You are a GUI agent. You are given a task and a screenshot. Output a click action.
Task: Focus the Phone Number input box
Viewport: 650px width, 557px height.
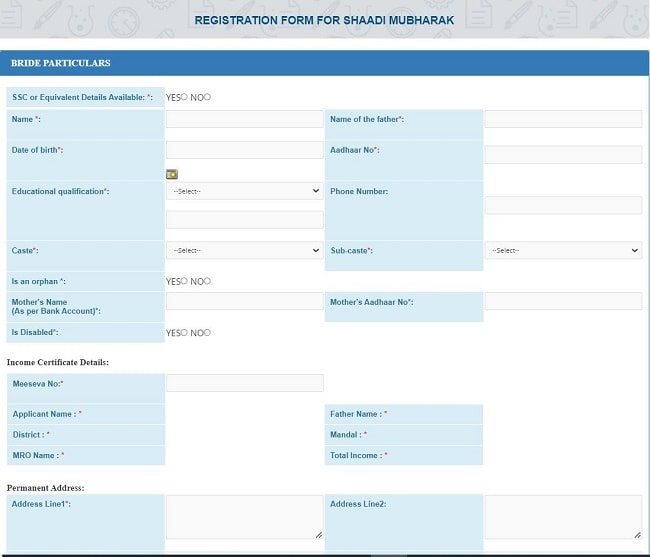(x=563, y=205)
